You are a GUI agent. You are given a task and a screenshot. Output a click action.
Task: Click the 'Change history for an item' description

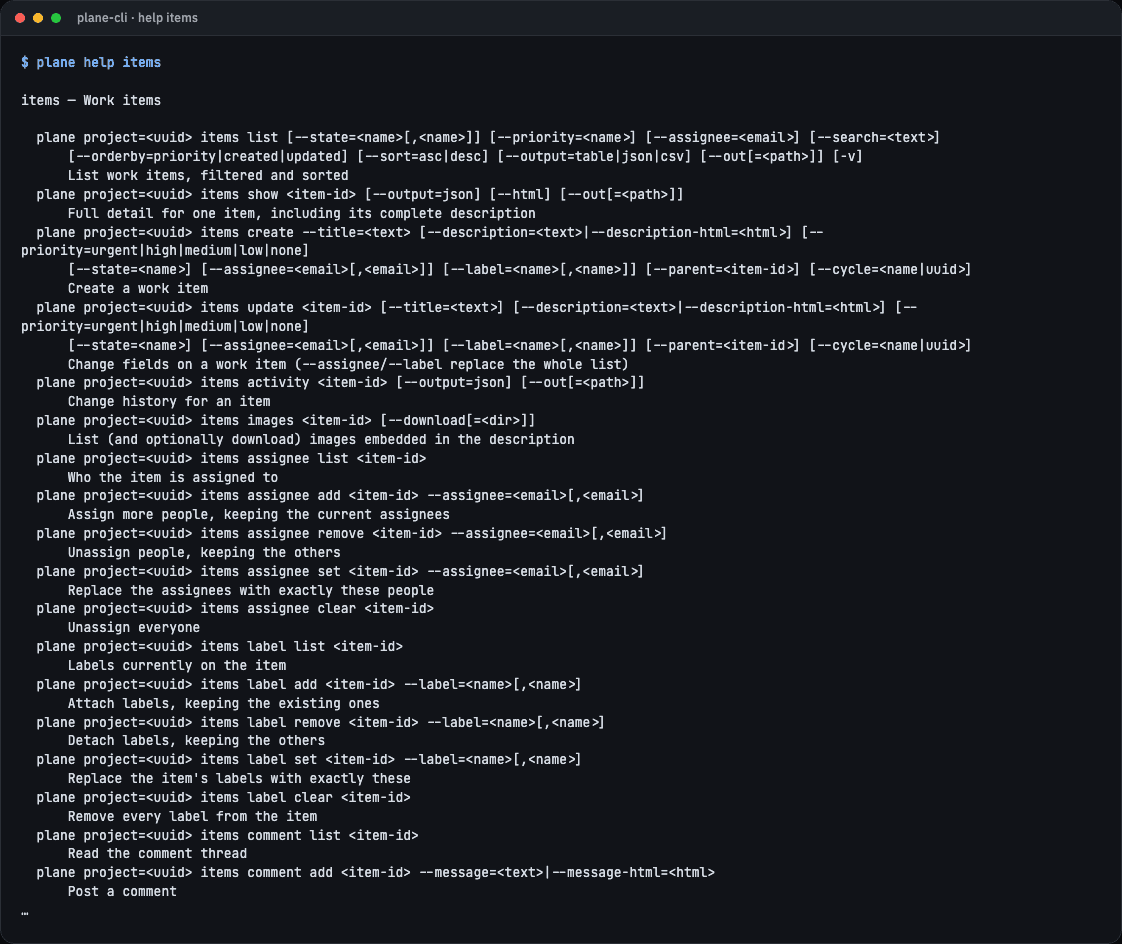tap(169, 402)
